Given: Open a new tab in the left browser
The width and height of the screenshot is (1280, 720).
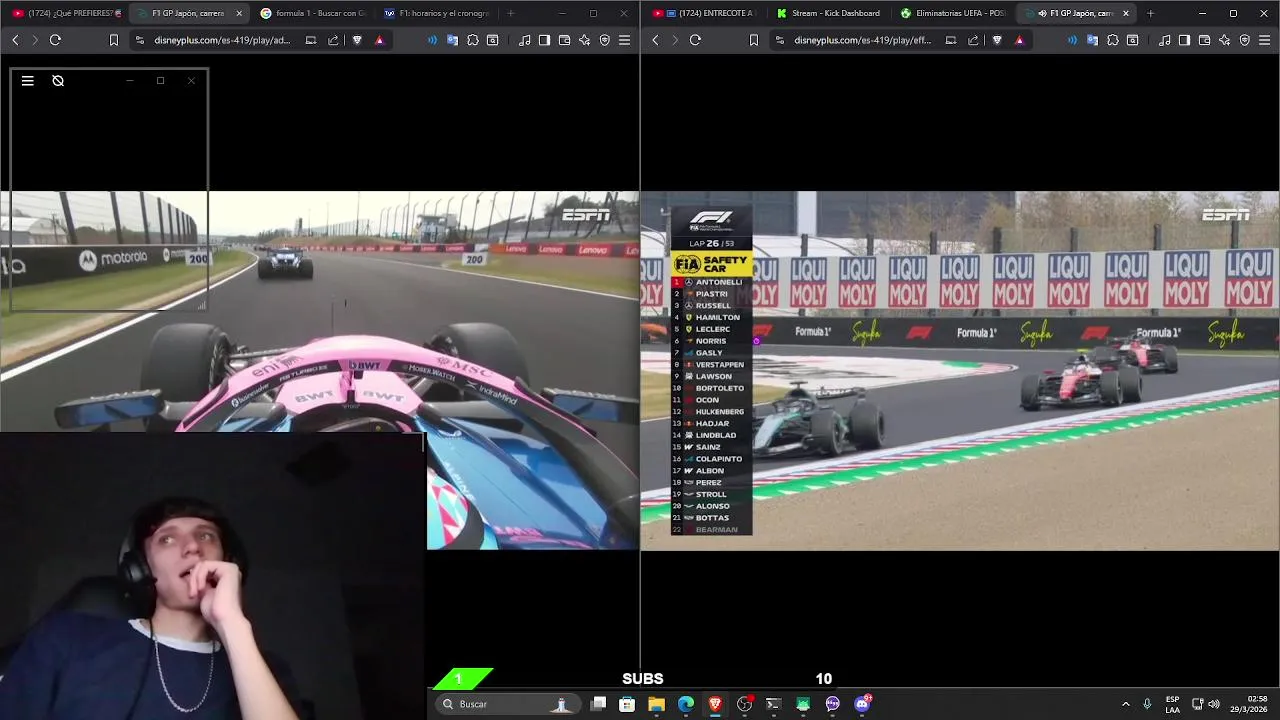Looking at the screenshot, I should point(511,13).
